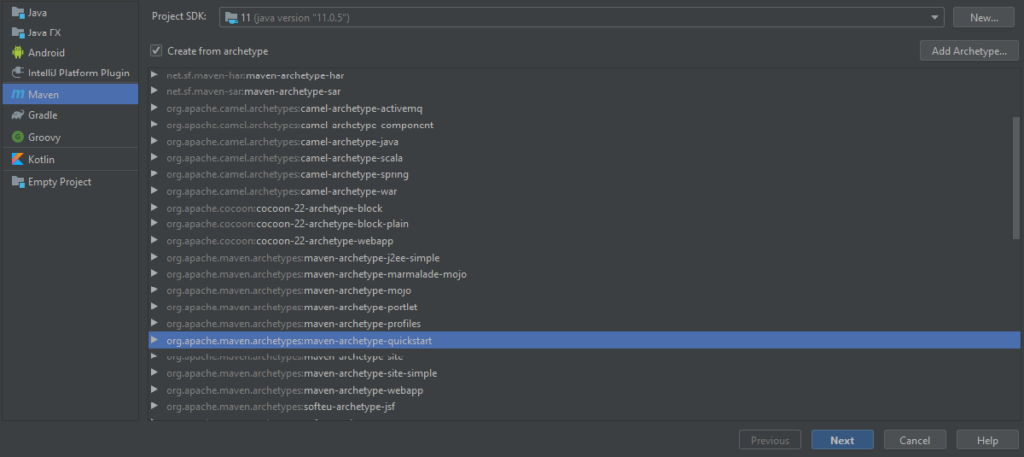Image resolution: width=1024 pixels, height=457 pixels.
Task: Select the IntelliJ Platform Plugin icon
Action: click(17, 73)
